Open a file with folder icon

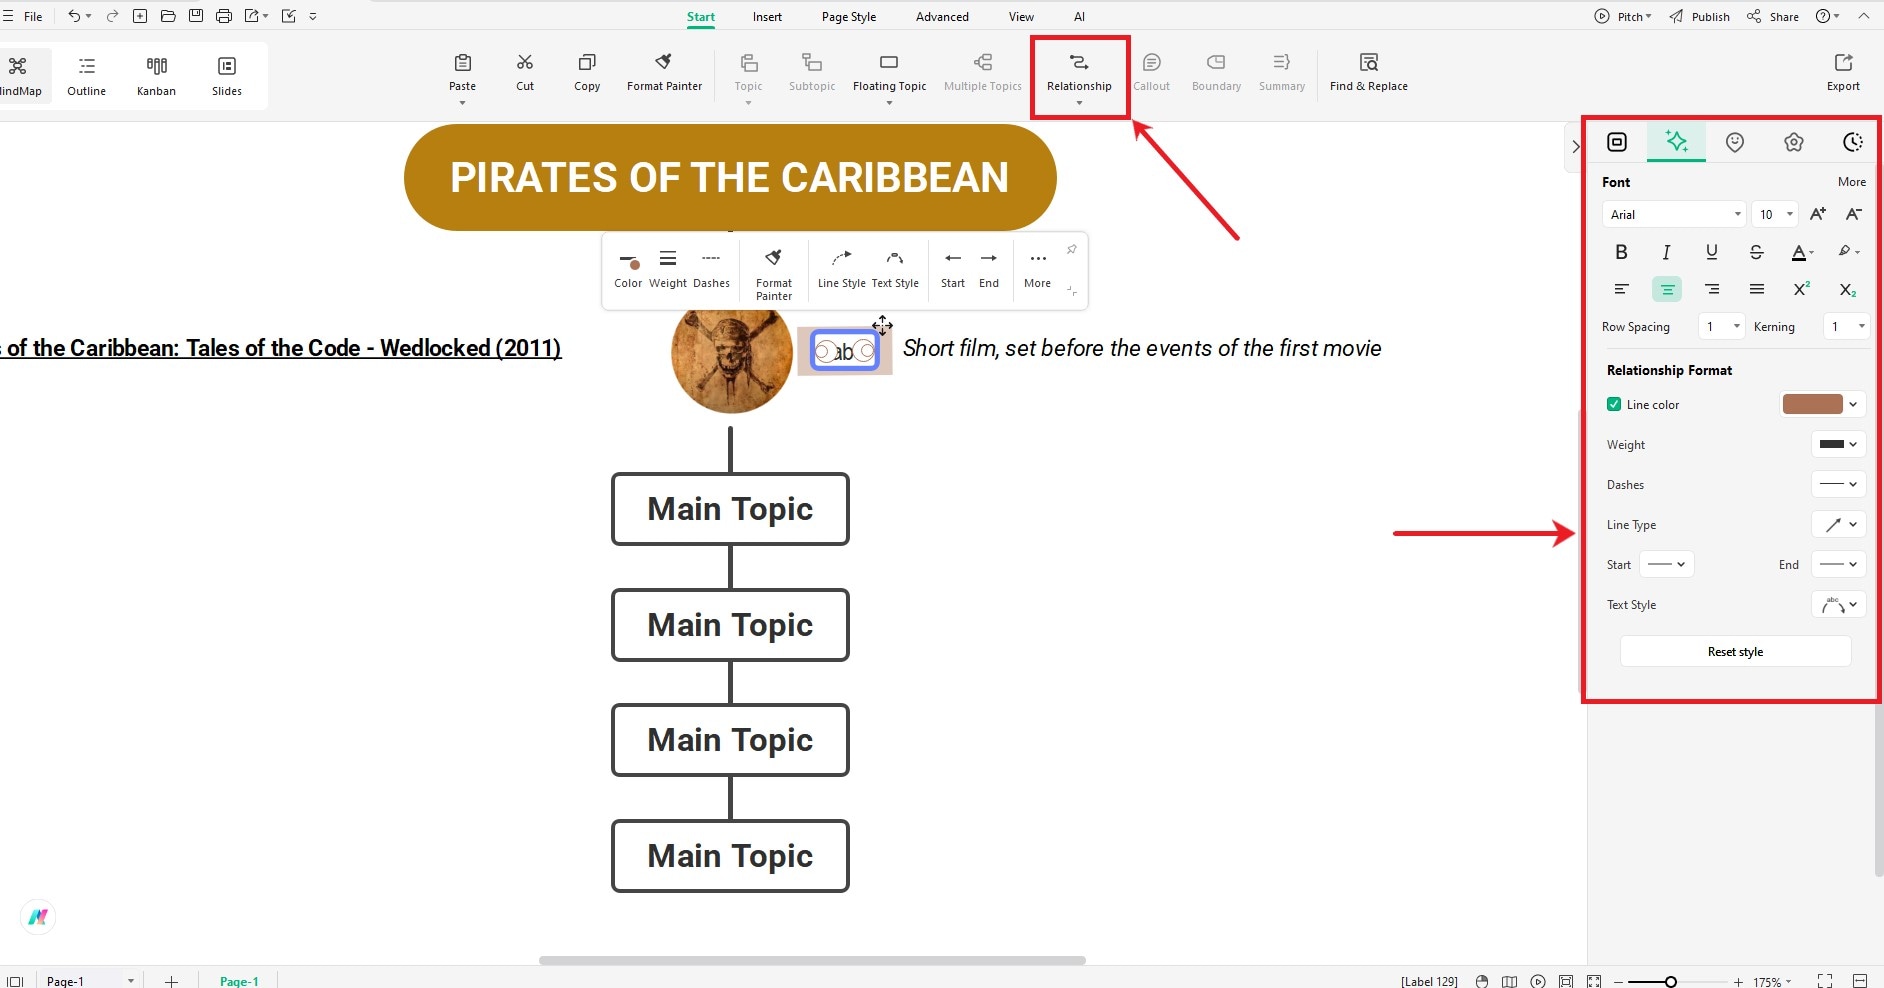click(168, 16)
